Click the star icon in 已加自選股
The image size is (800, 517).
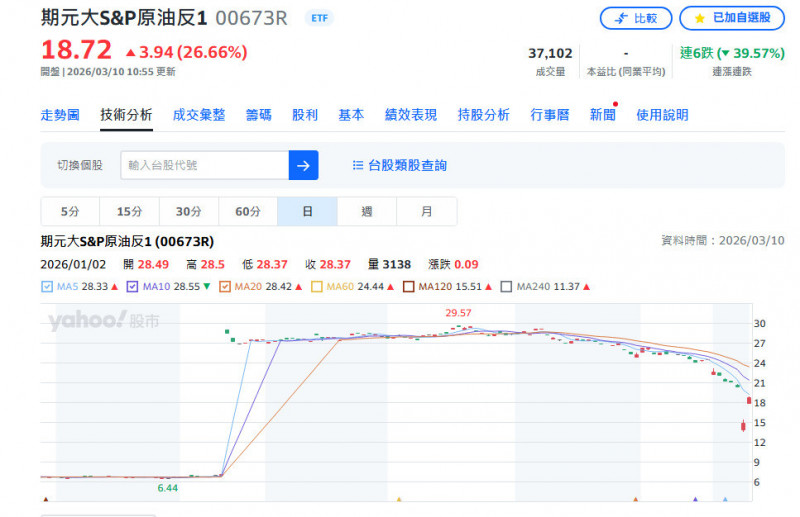click(x=699, y=18)
